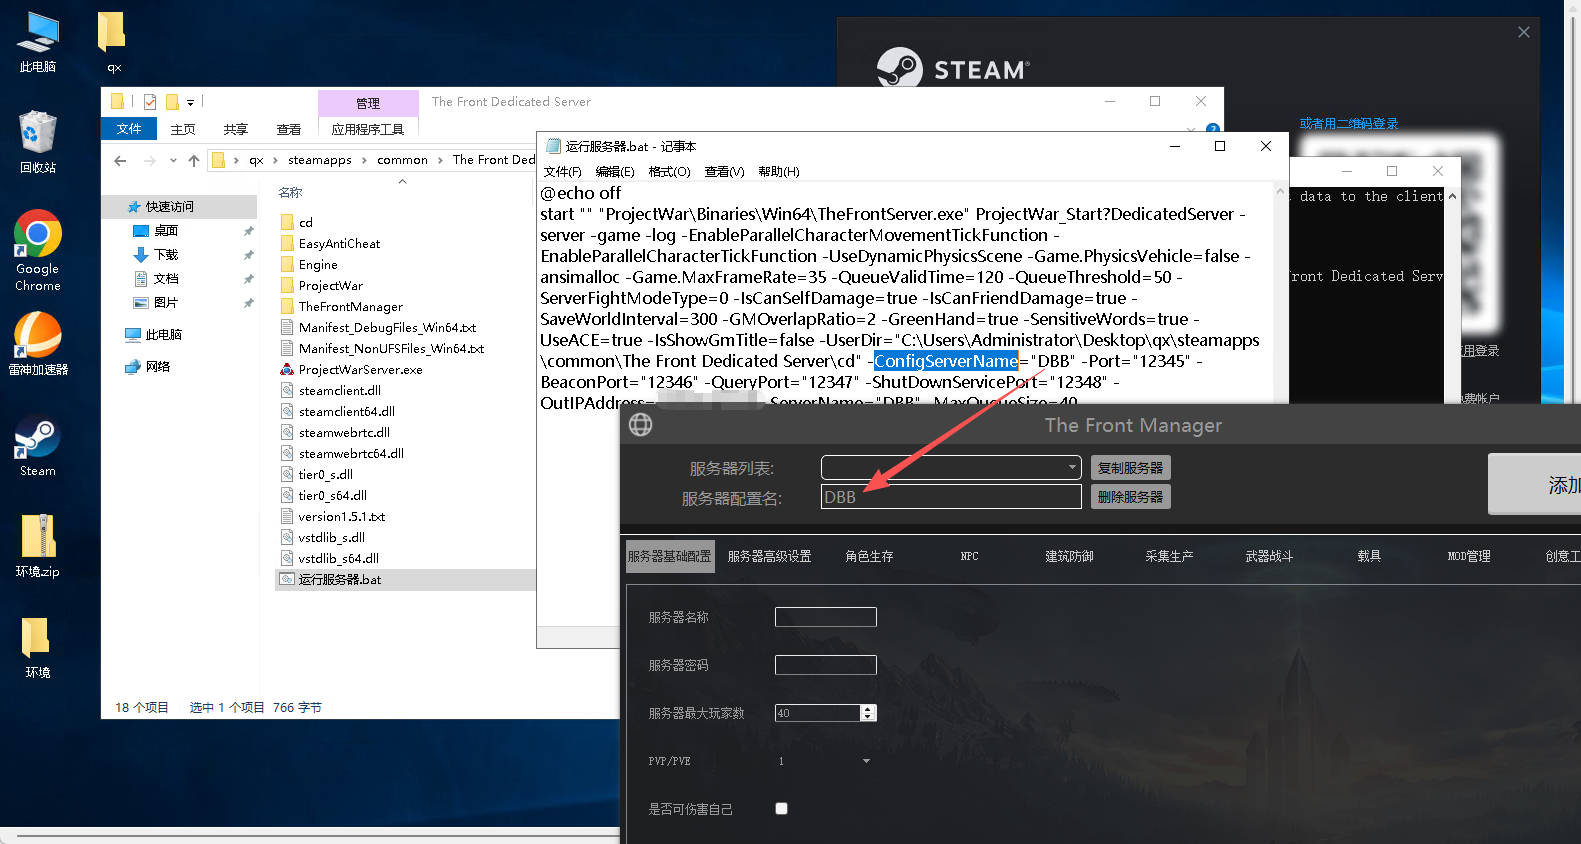Click the globe icon in The Front Manager
The width and height of the screenshot is (1581, 844).
click(641, 425)
